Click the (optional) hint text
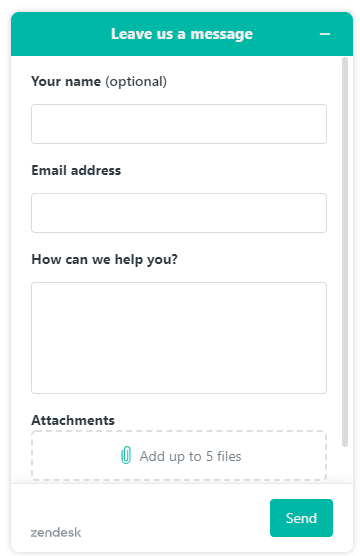 coord(136,82)
